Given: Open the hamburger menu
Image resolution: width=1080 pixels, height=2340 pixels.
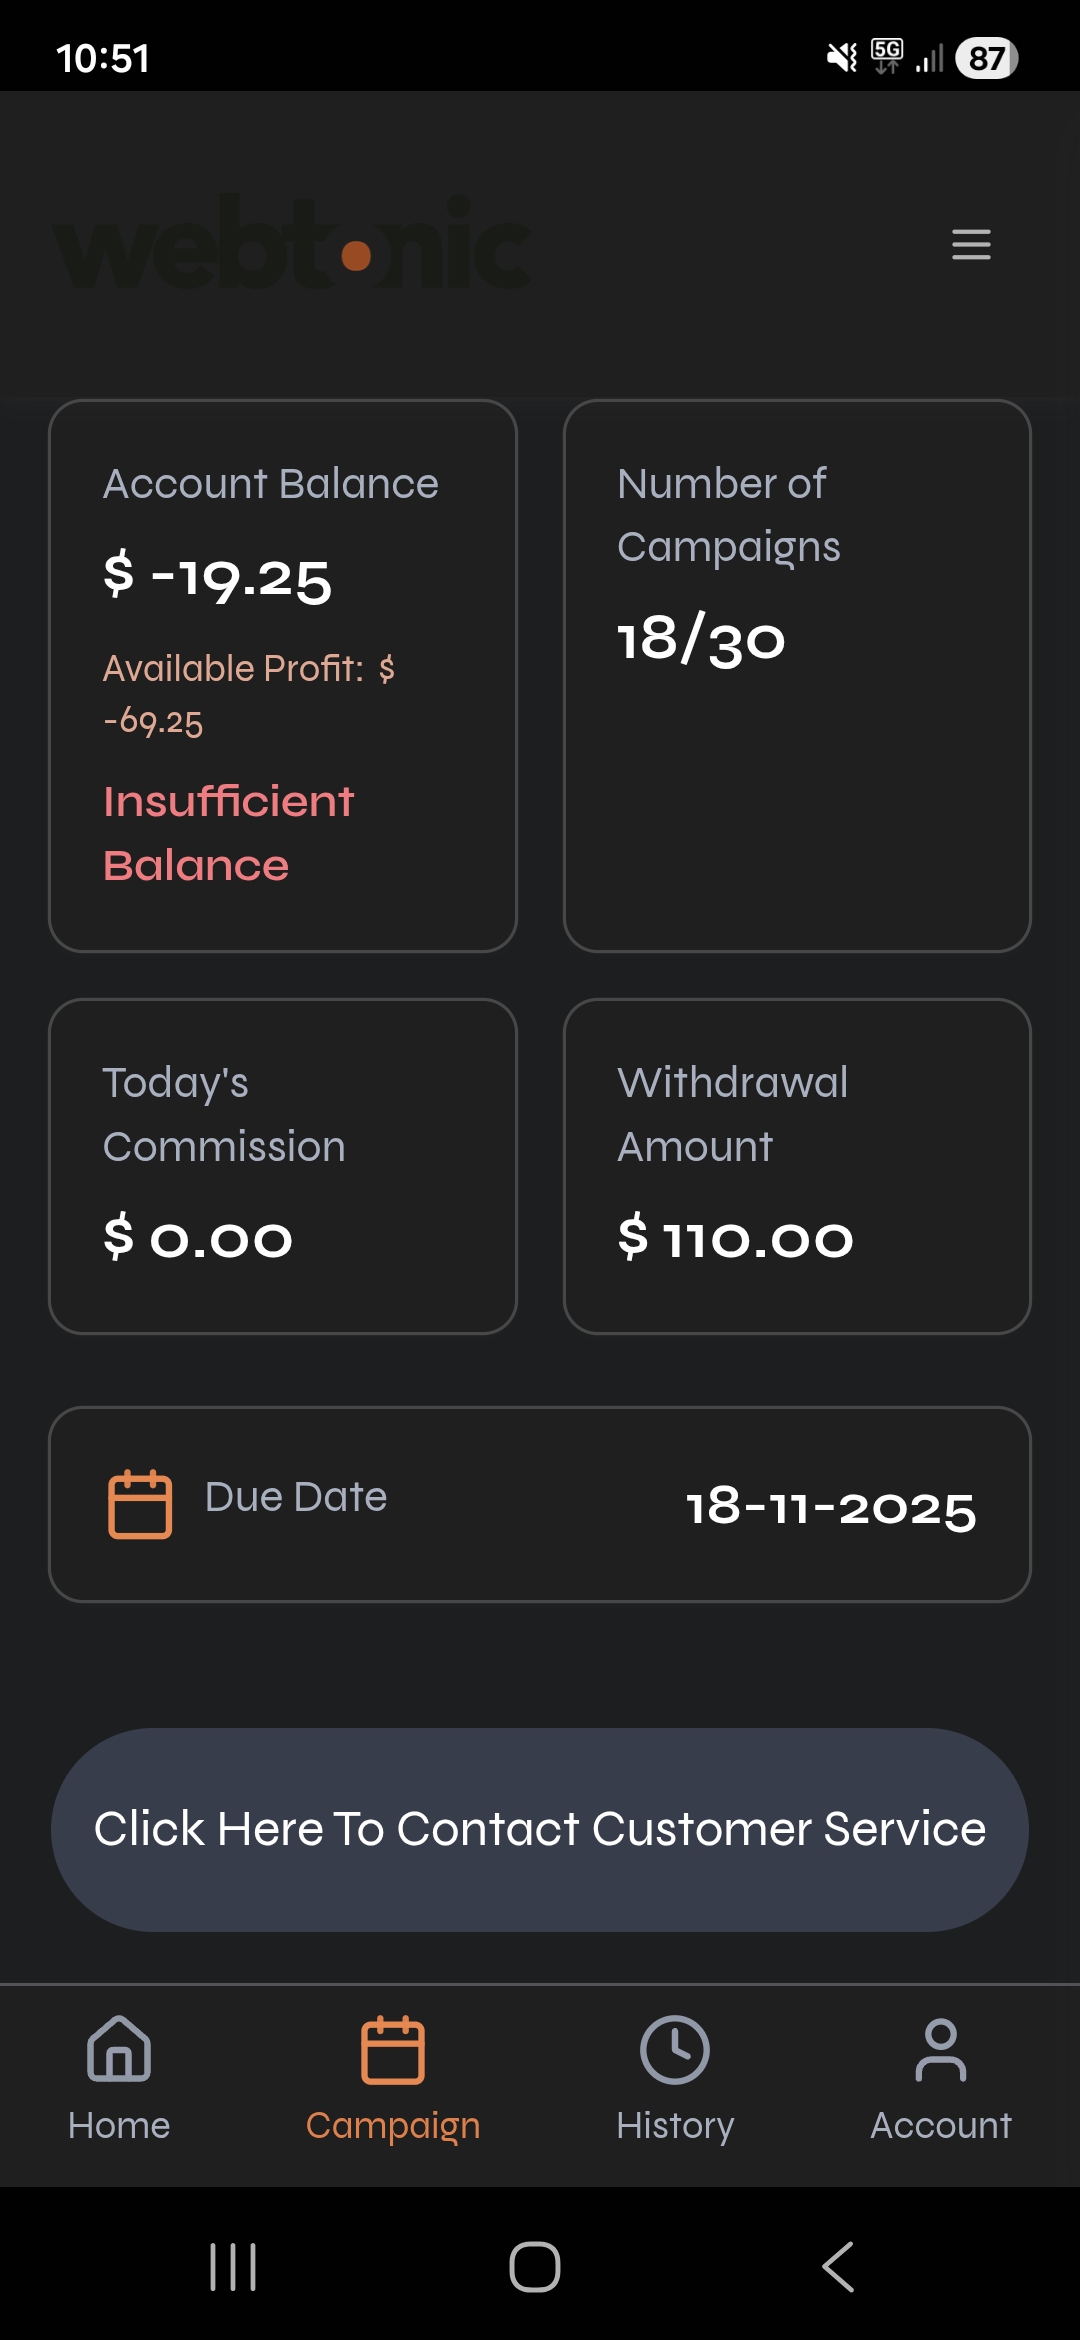Looking at the screenshot, I should coord(971,244).
